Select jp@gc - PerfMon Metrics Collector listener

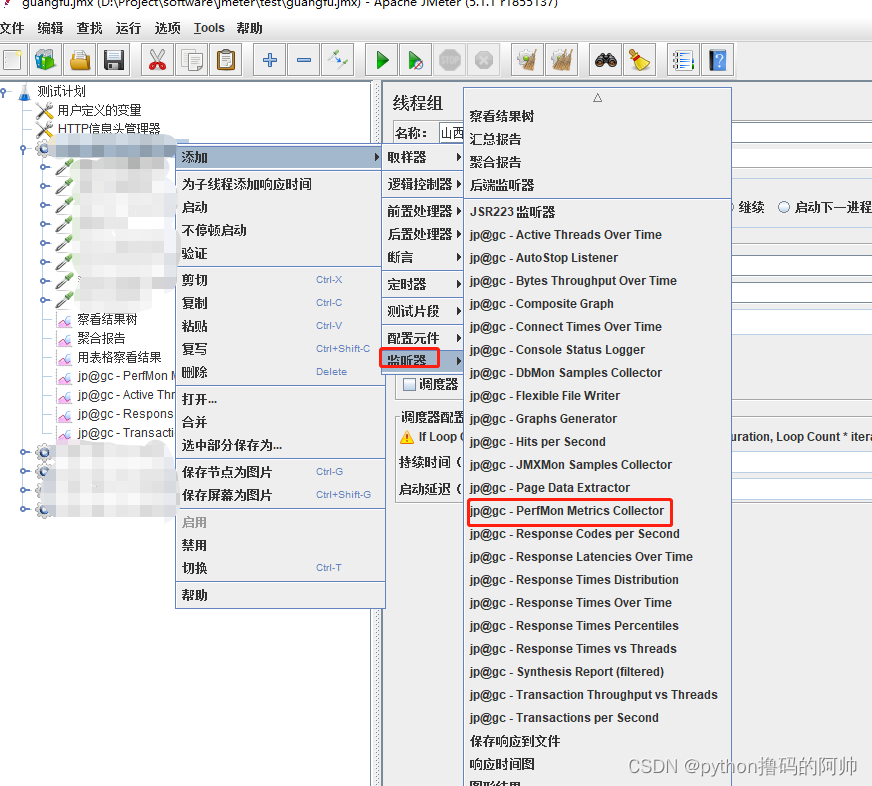[x=597, y=511]
